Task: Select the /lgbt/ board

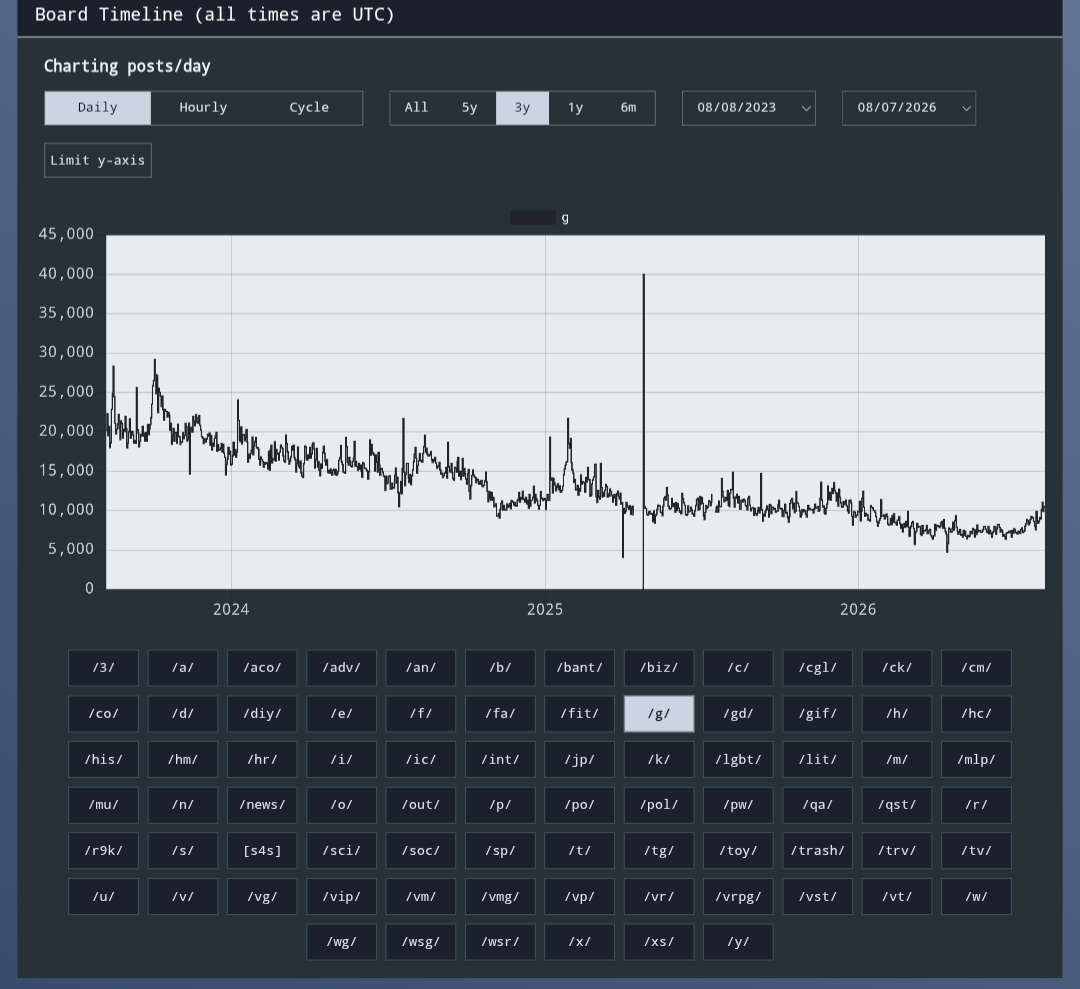Action: tap(738, 760)
